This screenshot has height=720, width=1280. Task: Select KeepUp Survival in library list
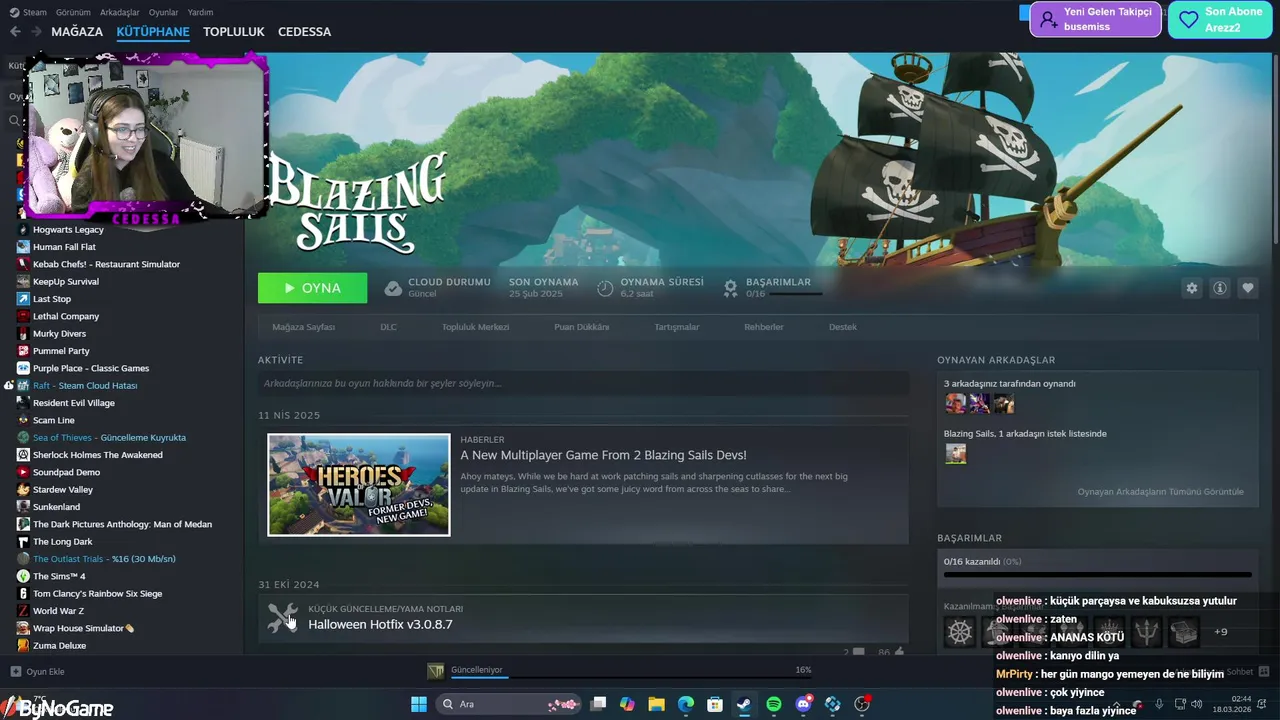click(x=66, y=282)
